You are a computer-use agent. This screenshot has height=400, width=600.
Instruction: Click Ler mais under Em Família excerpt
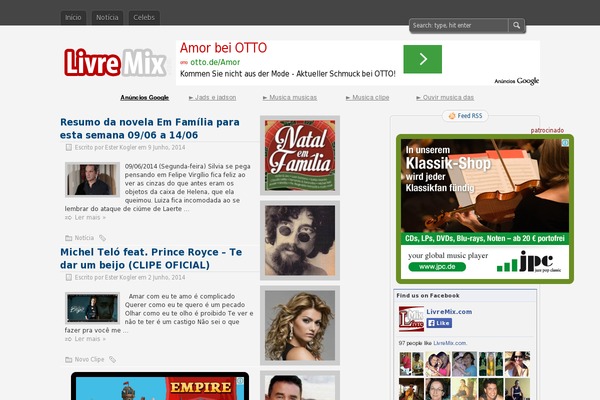click(90, 217)
